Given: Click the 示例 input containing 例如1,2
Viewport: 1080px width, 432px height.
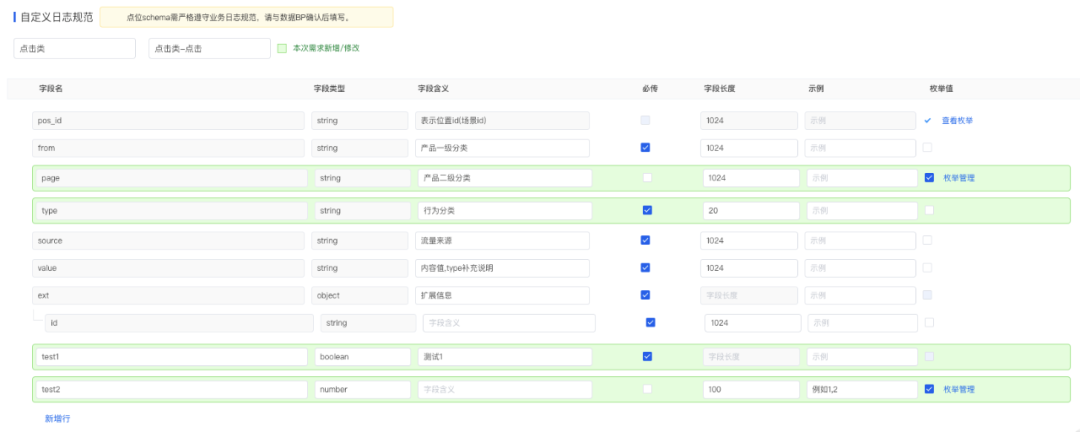Looking at the screenshot, I should click(861, 389).
